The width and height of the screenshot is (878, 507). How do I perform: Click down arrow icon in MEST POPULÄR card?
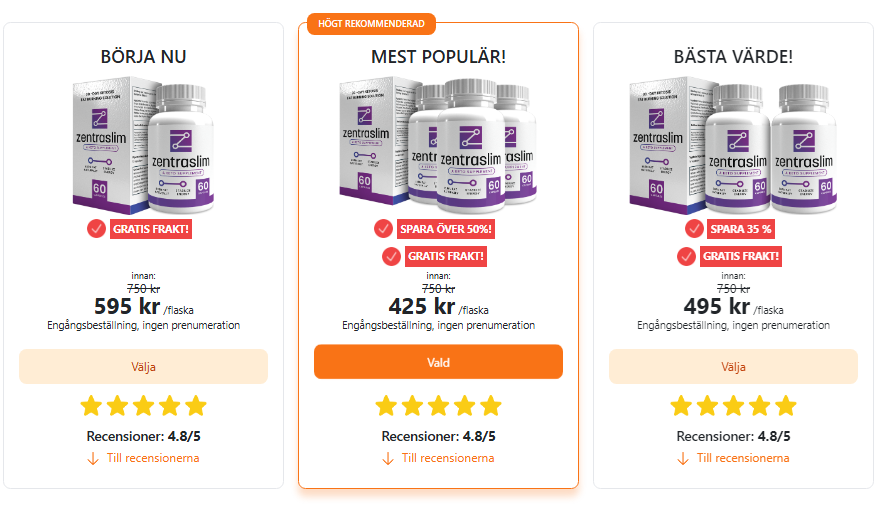[387, 459]
